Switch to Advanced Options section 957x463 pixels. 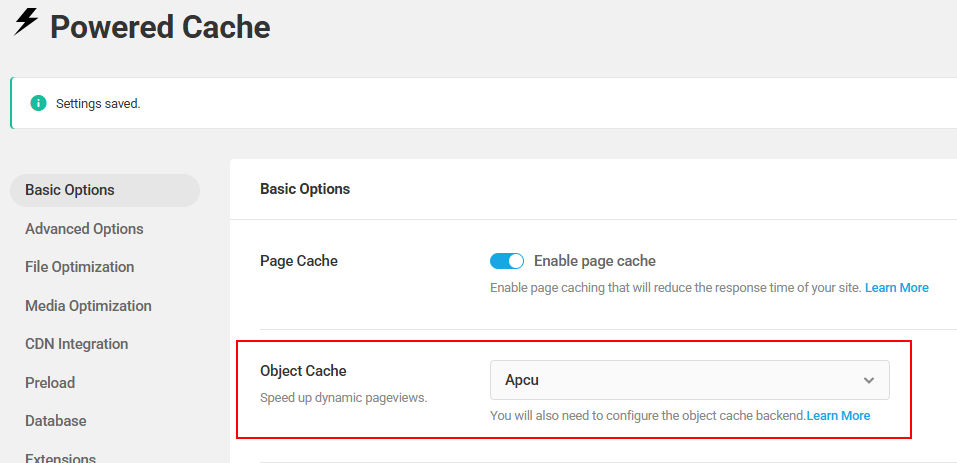[x=84, y=229]
